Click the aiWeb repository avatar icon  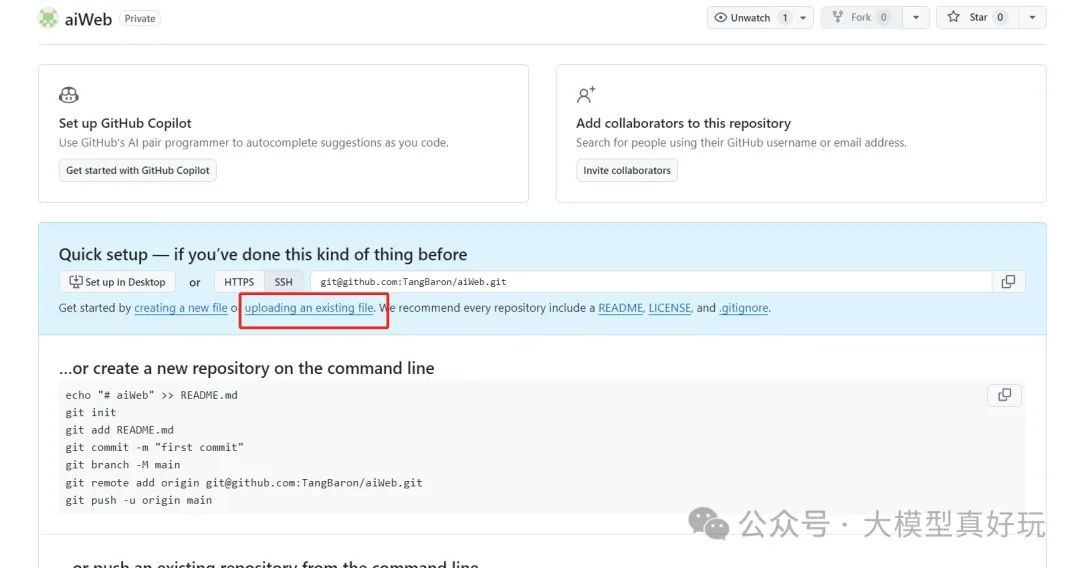pyautogui.click(x=48, y=19)
